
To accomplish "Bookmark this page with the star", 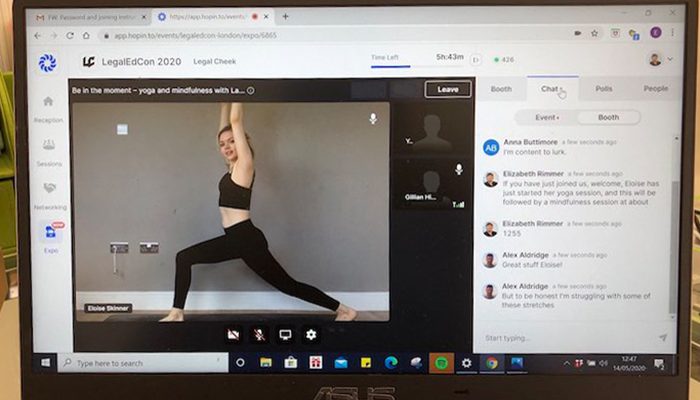I will [x=594, y=33].
